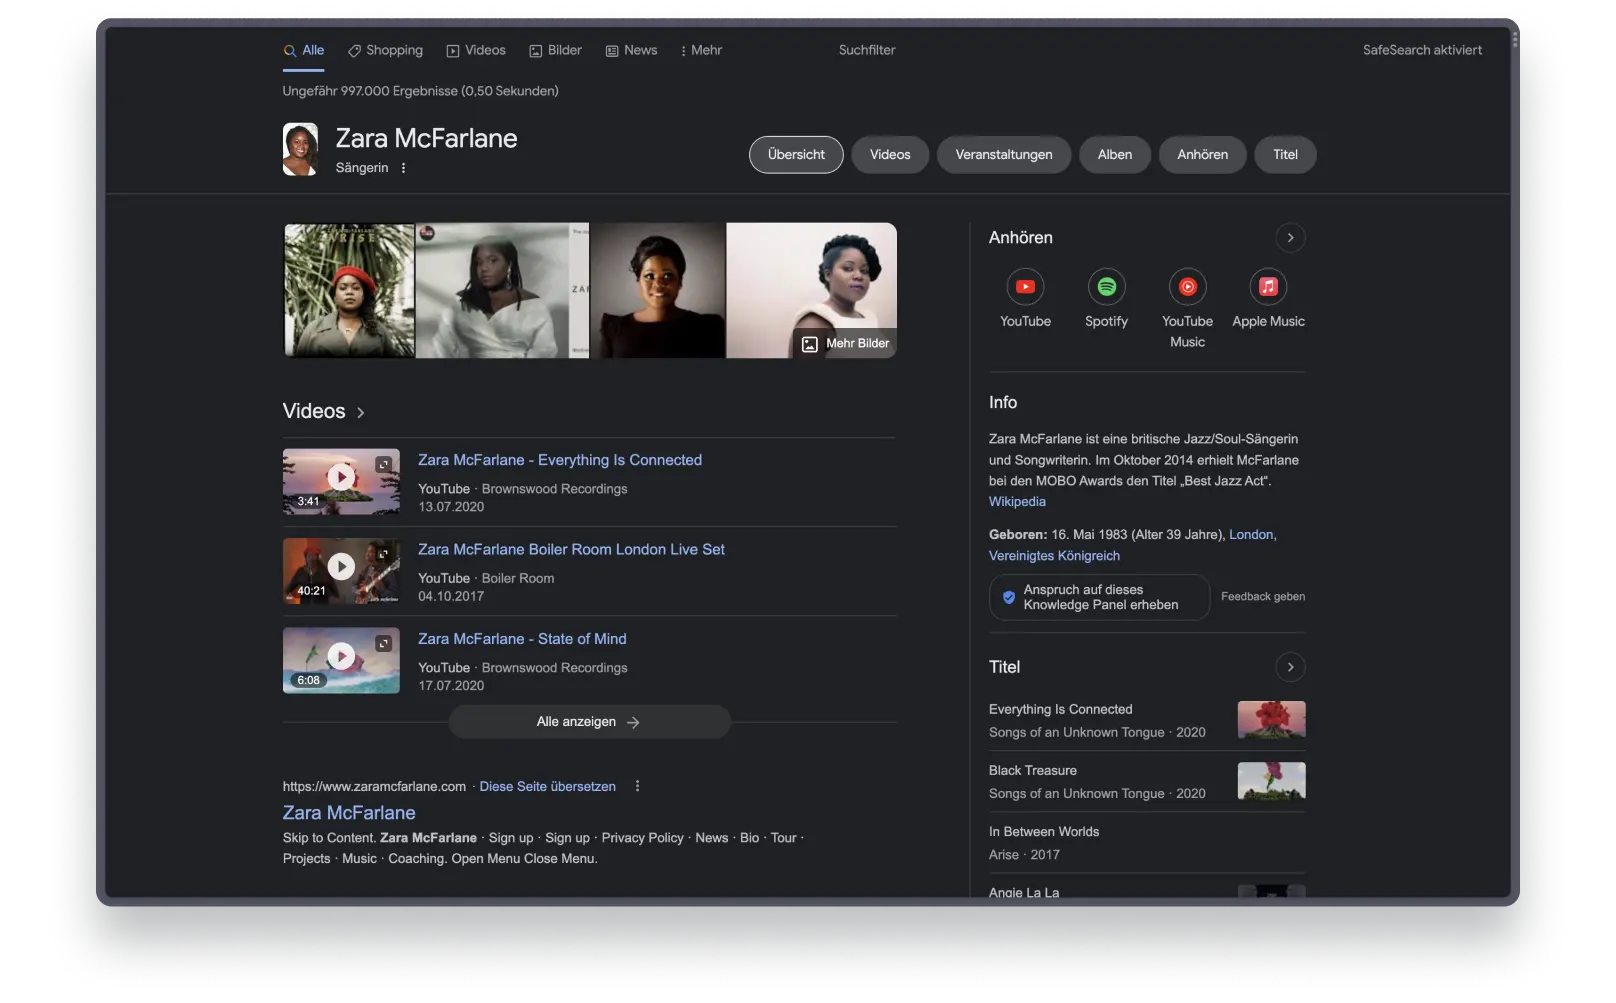Switch to Shopping search tab

(x=385, y=50)
